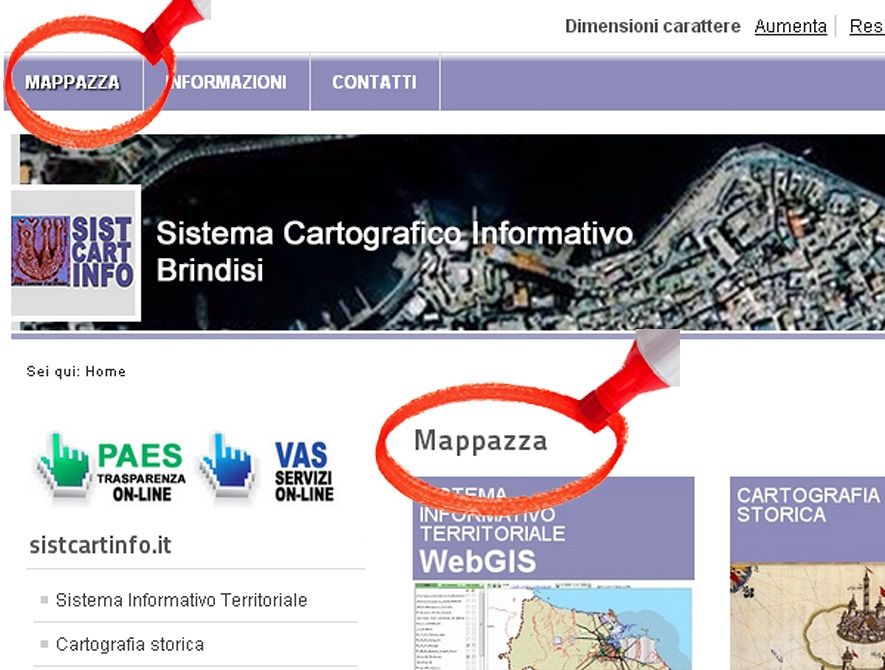Click the font size Reset link
The image size is (885, 670).
(x=865, y=26)
